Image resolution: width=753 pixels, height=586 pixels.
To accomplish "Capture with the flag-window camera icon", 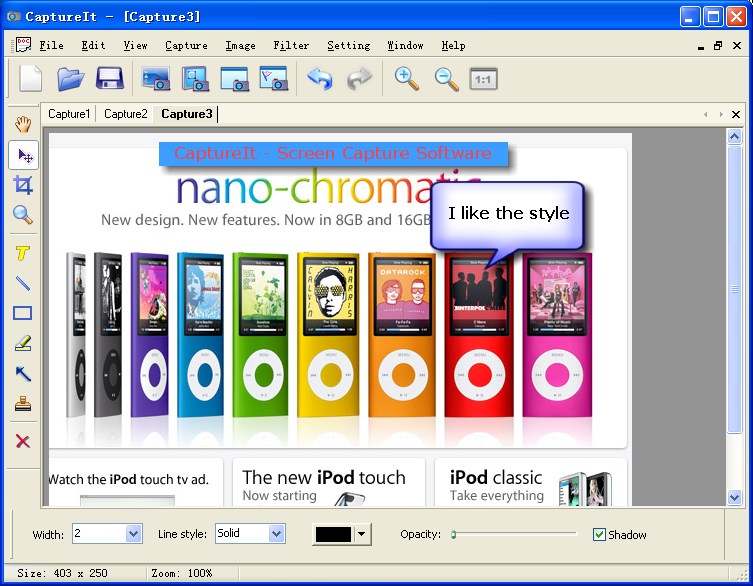I will click(274, 78).
